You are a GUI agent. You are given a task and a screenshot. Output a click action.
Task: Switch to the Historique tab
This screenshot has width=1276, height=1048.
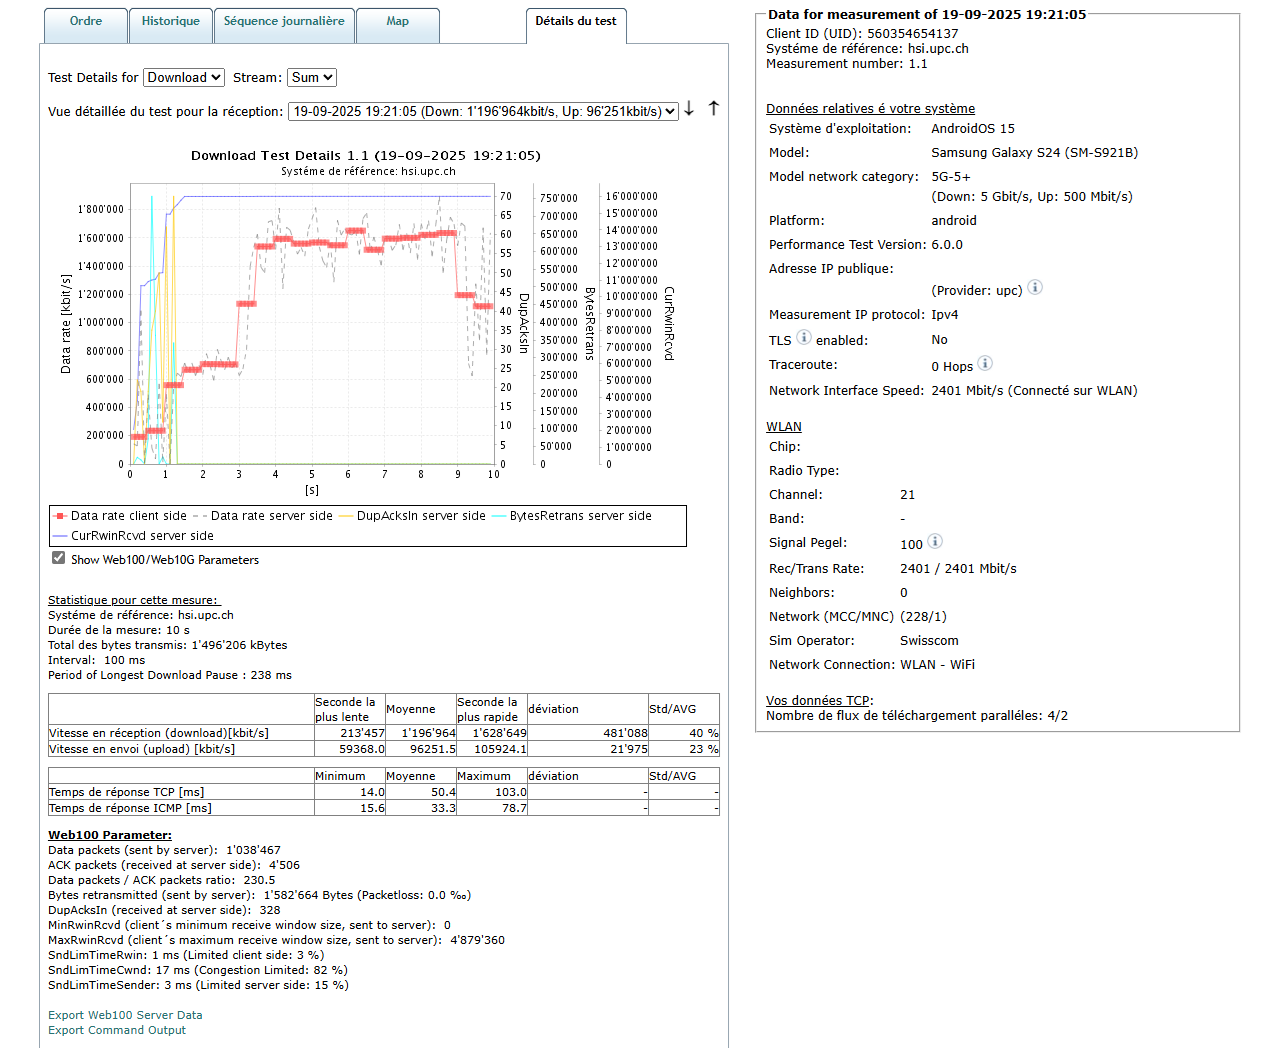pyautogui.click(x=170, y=22)
